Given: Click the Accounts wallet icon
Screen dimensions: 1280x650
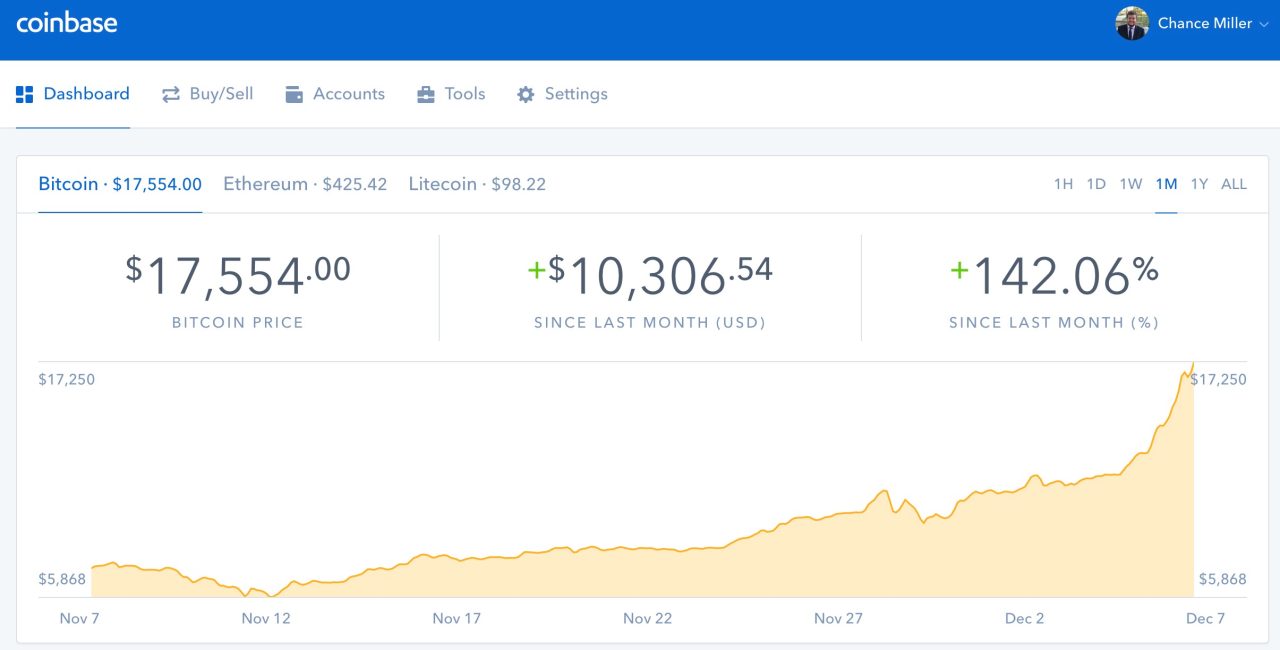Looking at the screenshot, I should (294, 95).
